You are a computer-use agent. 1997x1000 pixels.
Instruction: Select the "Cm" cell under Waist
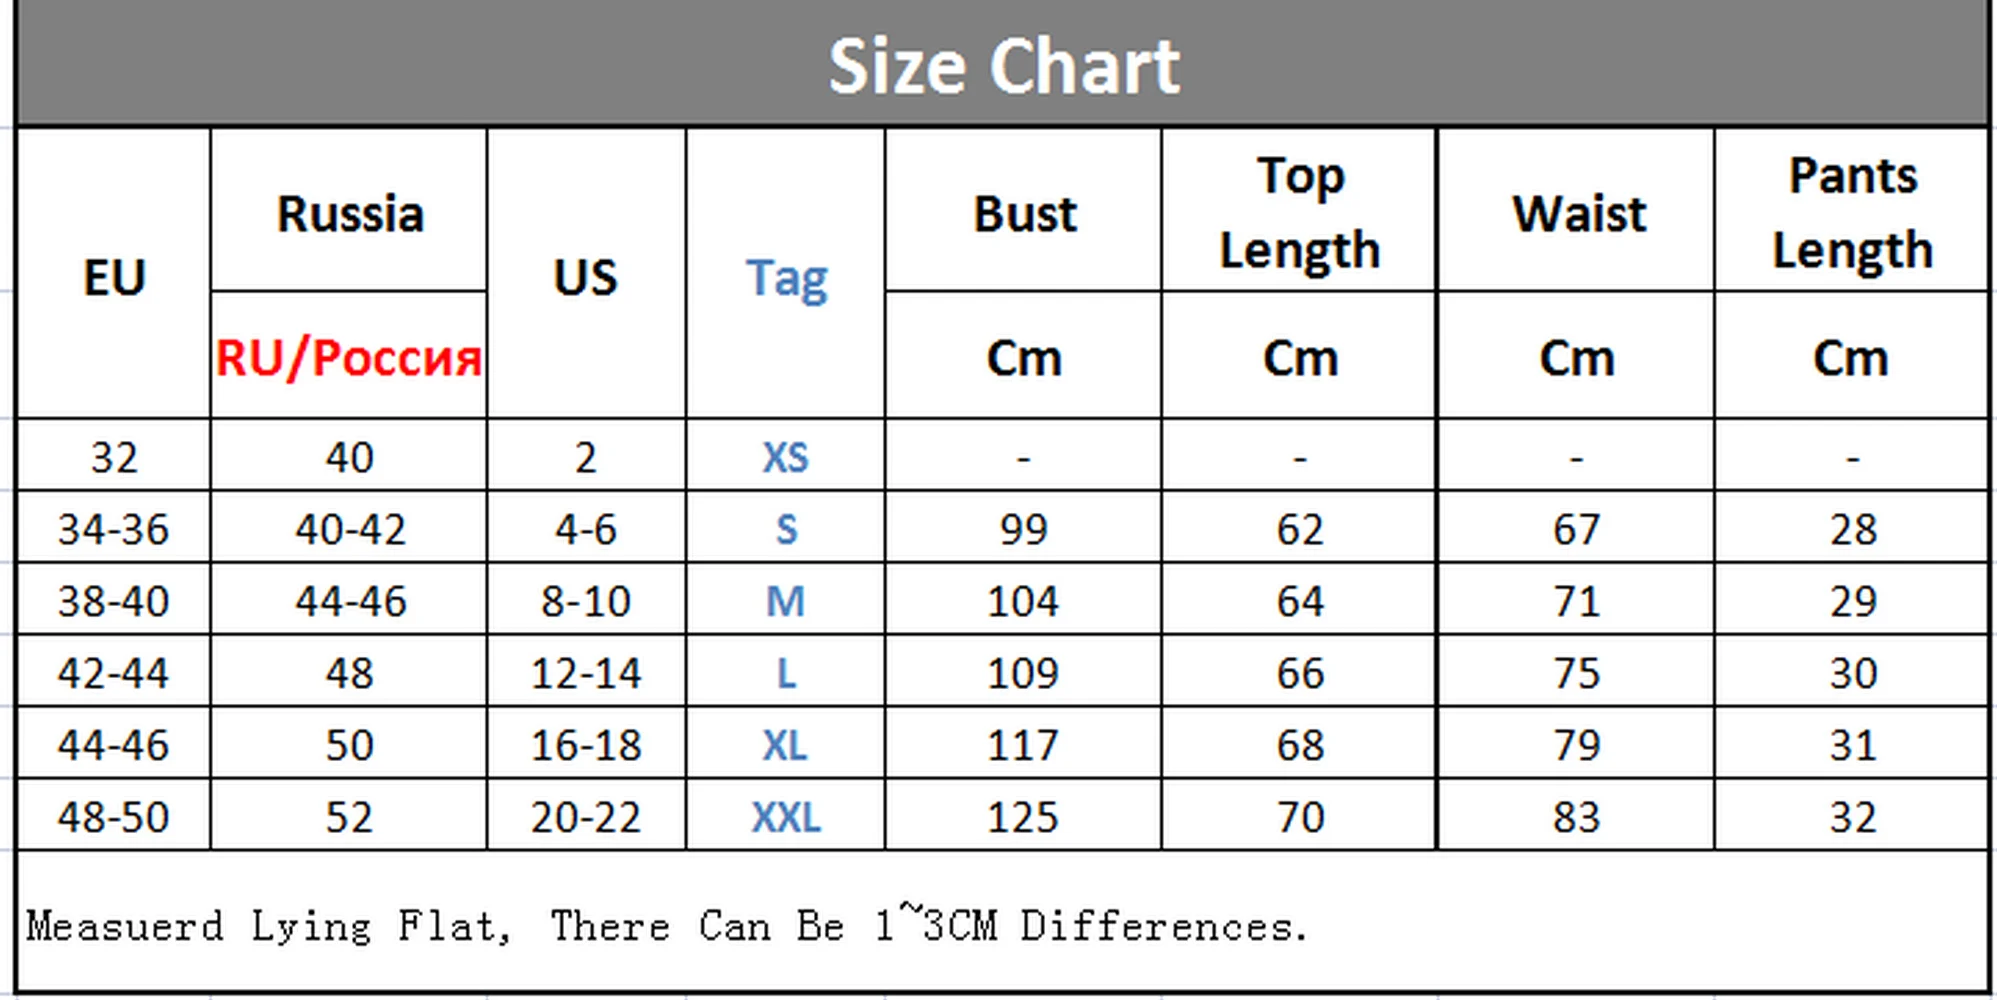point(1577,357)
